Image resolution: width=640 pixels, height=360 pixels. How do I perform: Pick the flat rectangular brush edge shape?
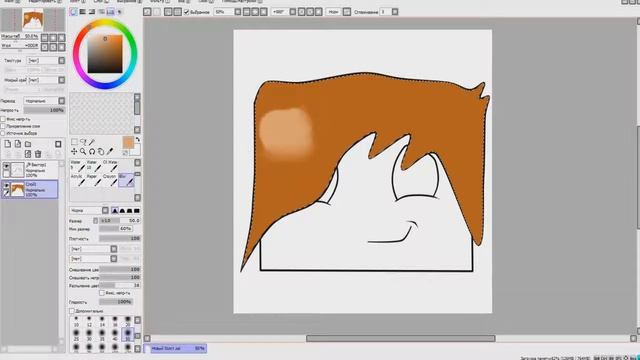point(137,211)
